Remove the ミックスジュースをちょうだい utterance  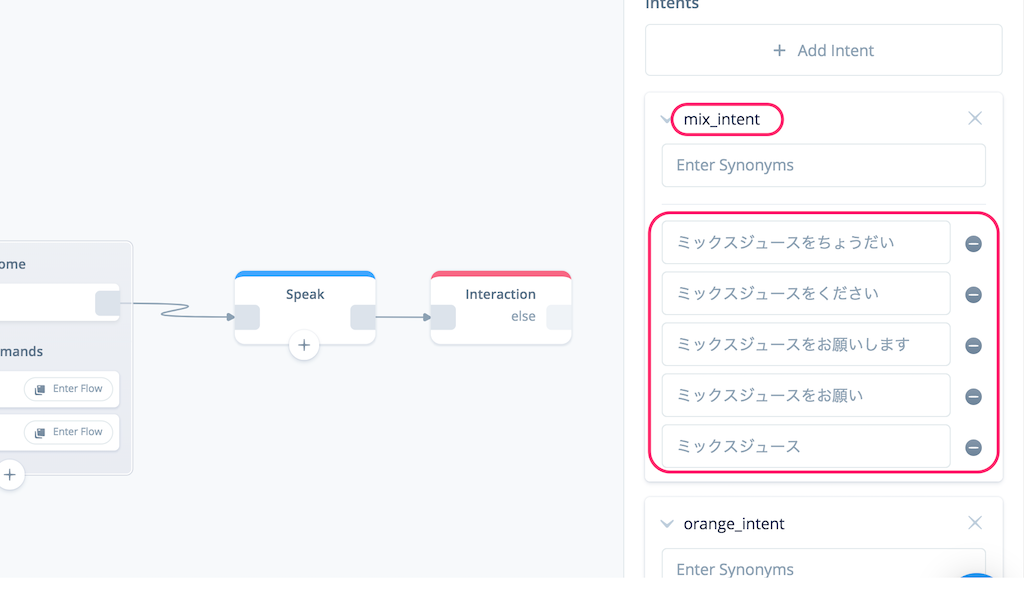click(973, 244)
